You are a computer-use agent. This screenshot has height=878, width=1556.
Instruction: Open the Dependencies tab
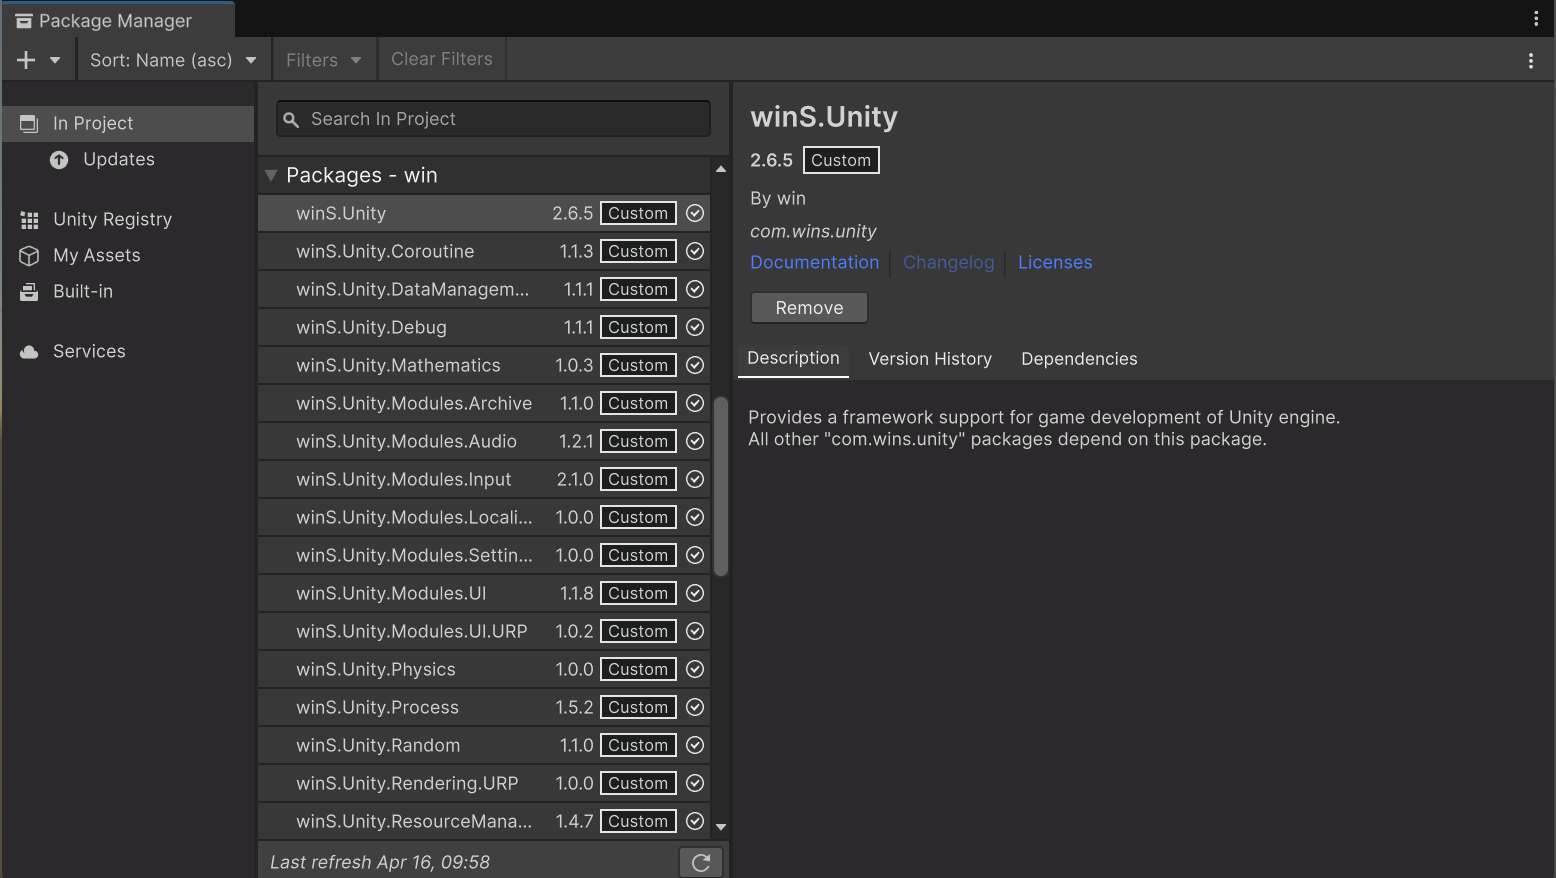point(1079,358)
